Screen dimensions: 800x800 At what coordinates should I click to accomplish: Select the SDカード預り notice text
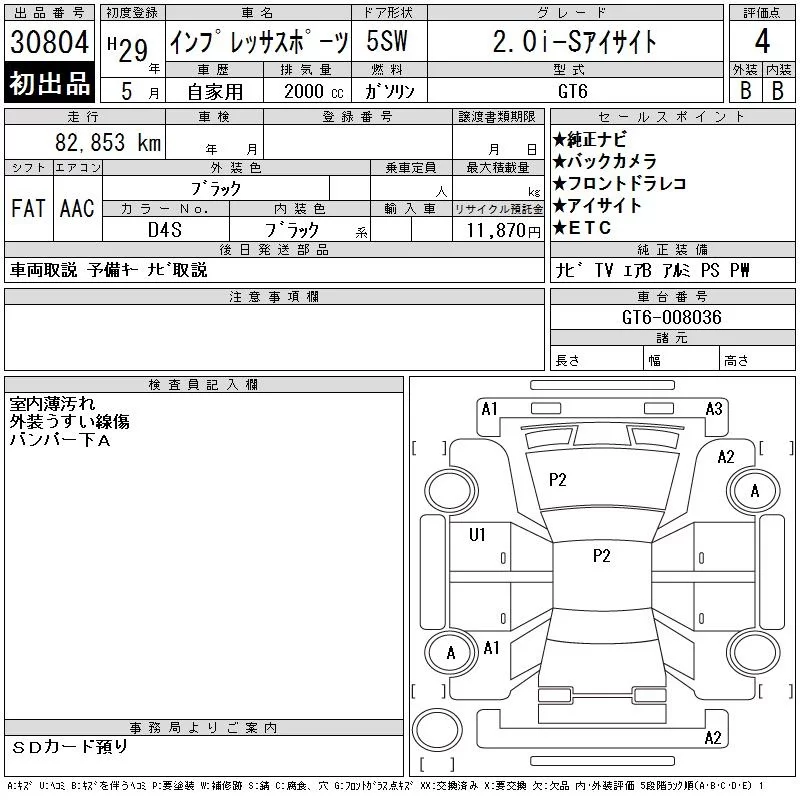(69, 747)
